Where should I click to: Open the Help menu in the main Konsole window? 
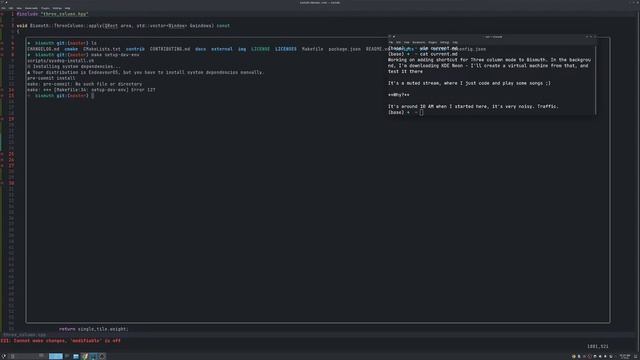coord(67,8)
